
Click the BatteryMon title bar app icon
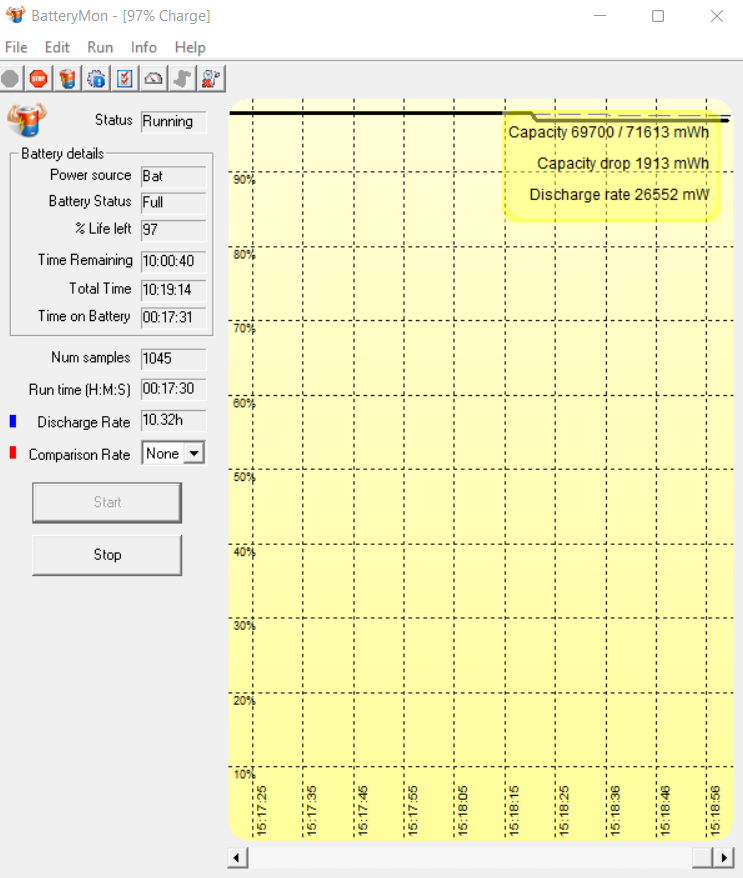point(16,15)
